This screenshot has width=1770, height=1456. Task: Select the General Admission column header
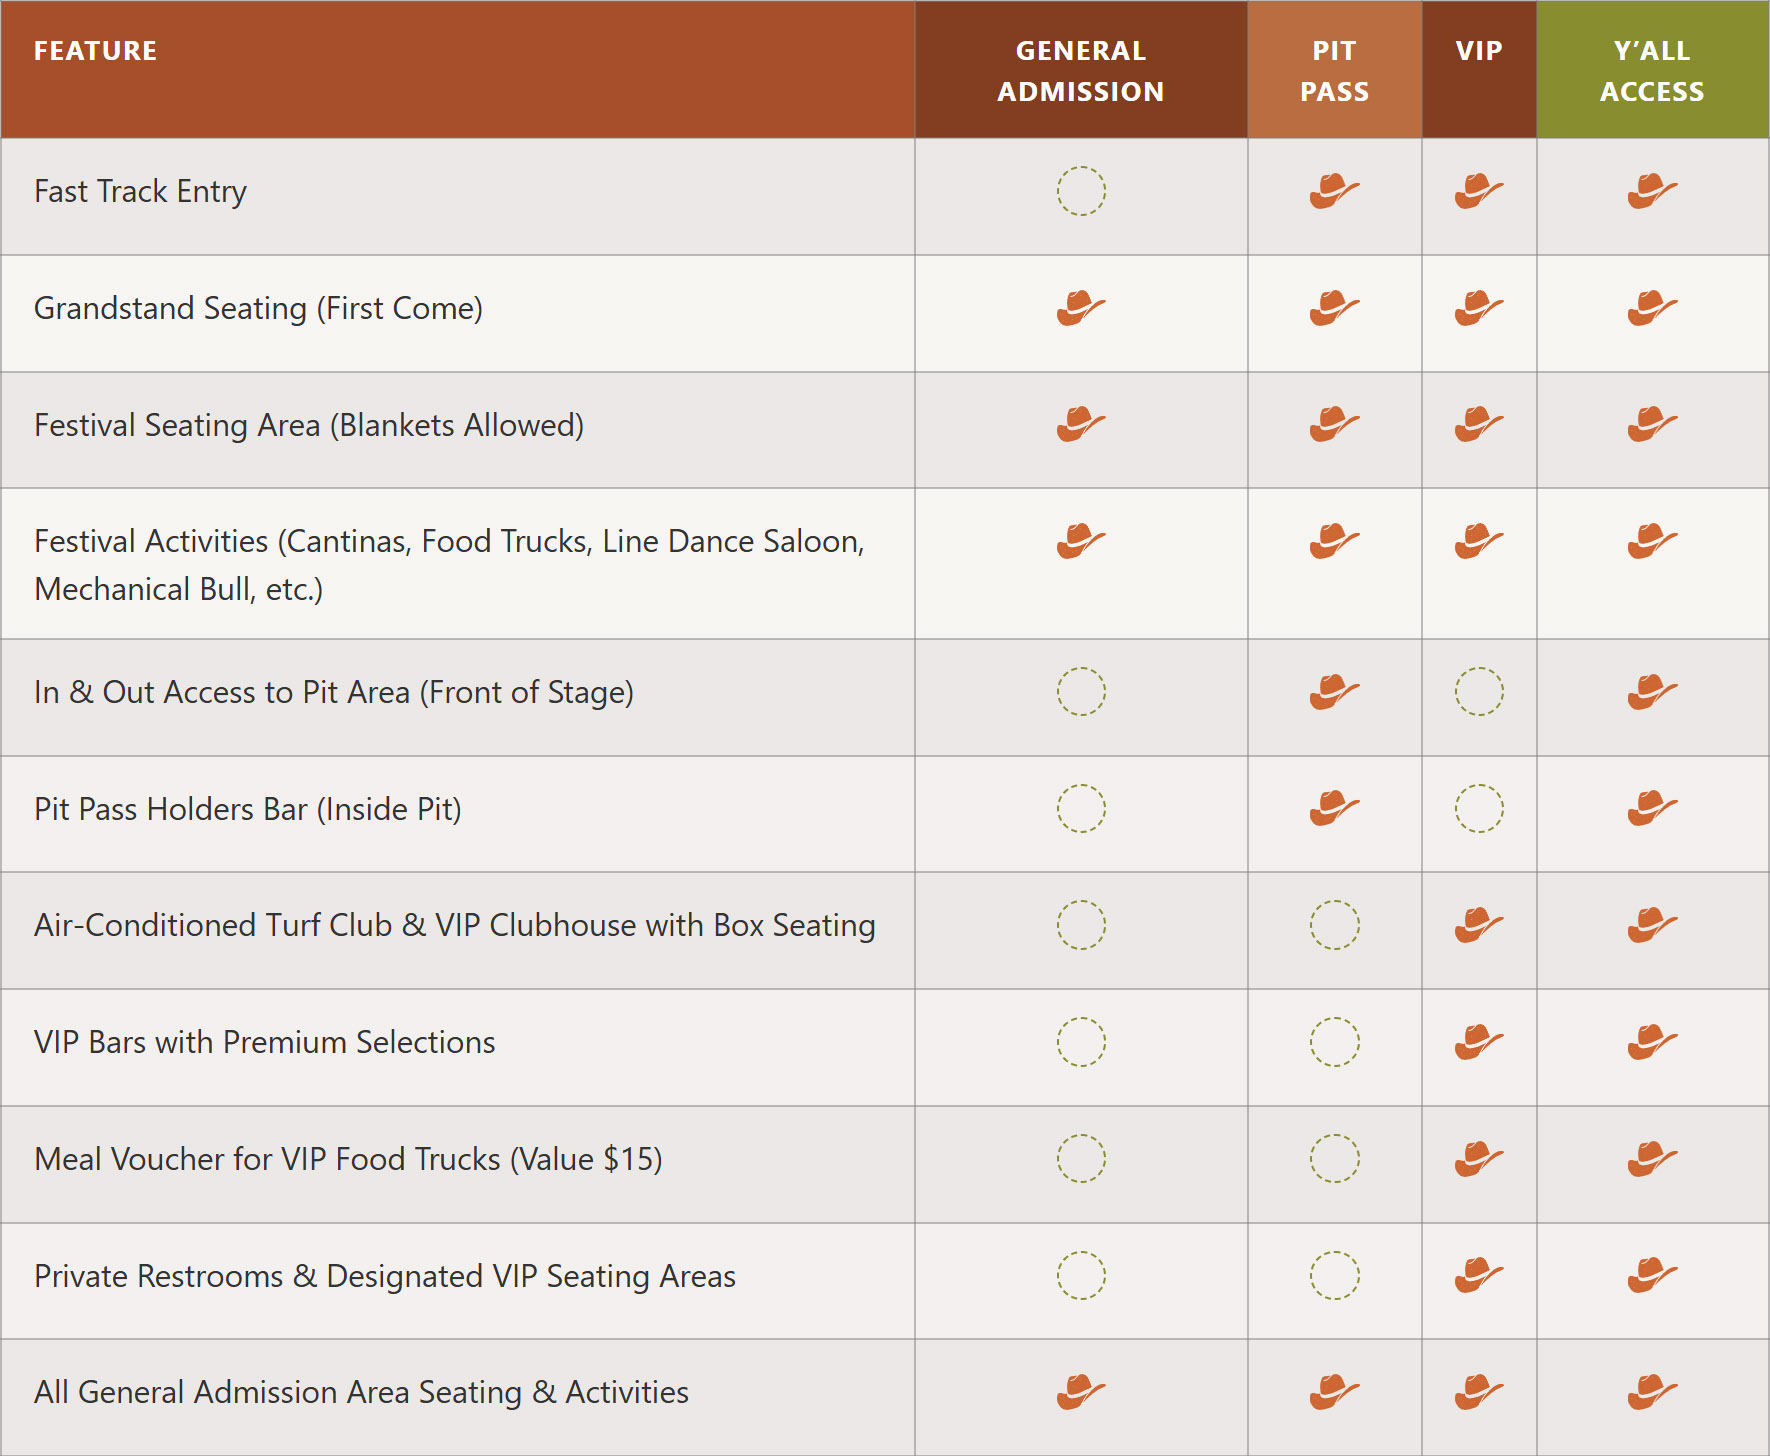1081,70
